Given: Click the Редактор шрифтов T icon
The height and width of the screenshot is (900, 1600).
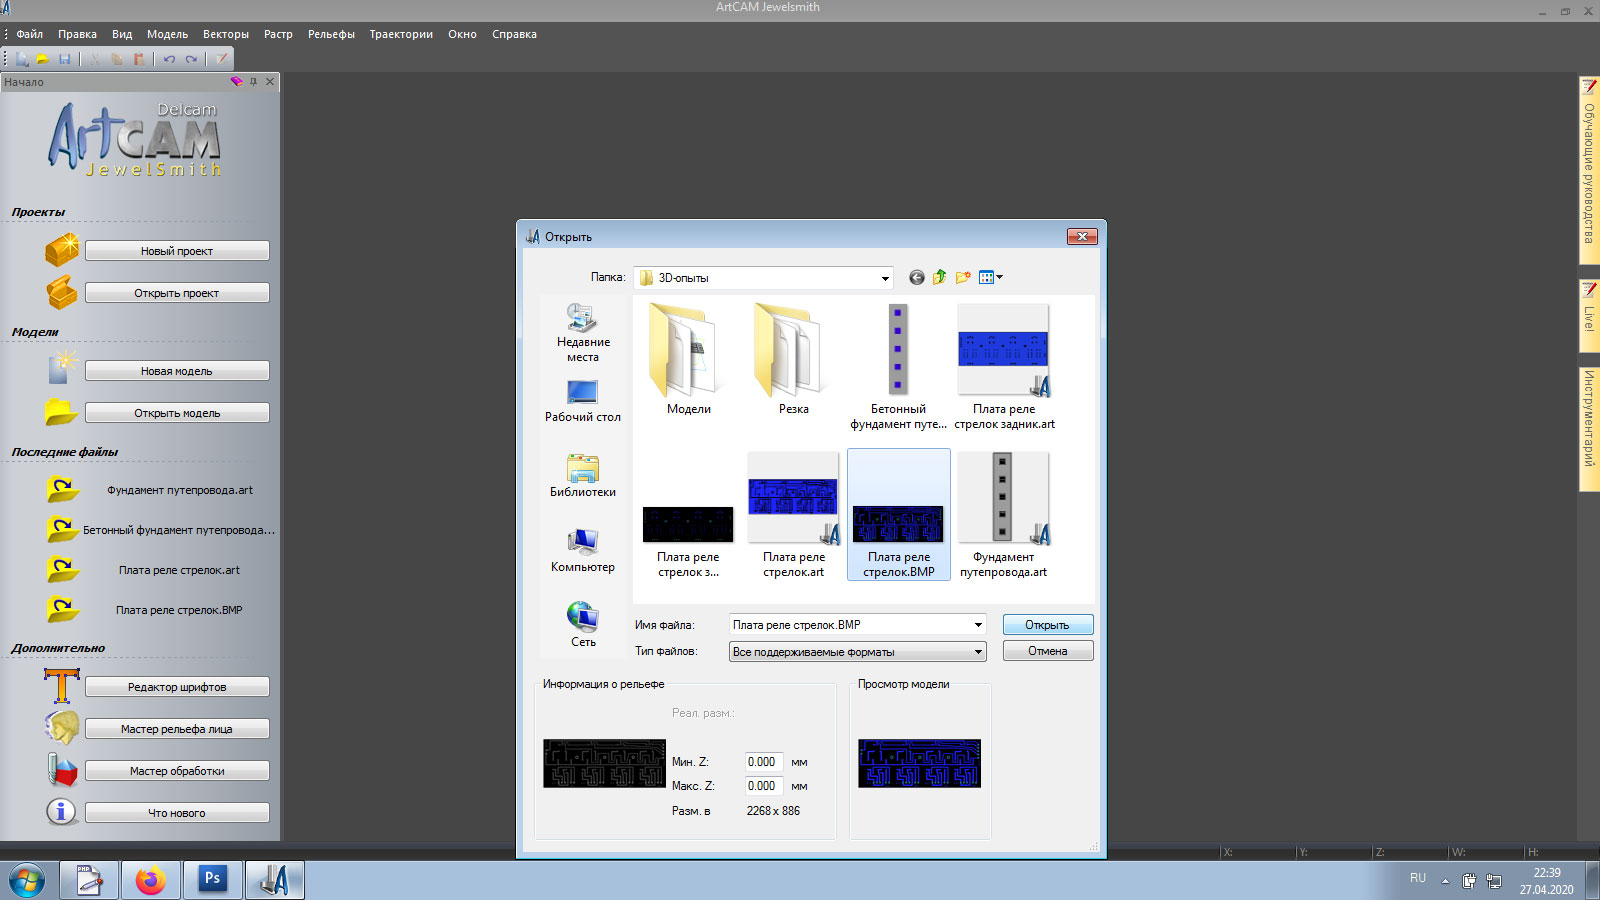Looking at the screenshot, I should point(62,686).
